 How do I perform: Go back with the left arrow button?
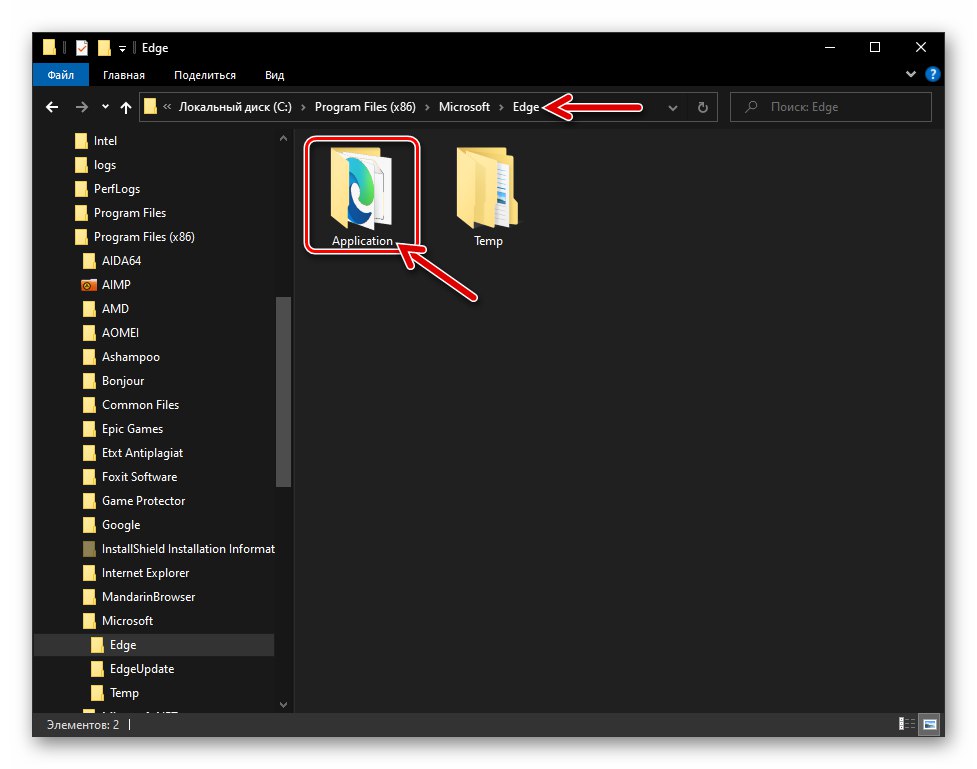(x=52, y=107)
